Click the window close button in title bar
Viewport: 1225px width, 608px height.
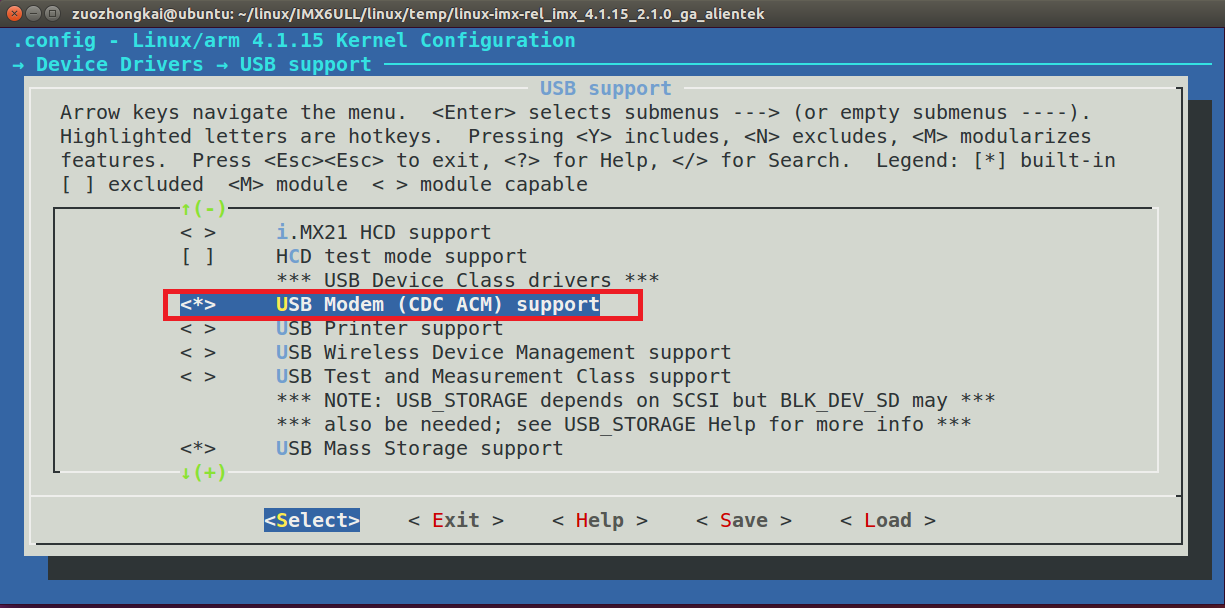click(13, 13)
